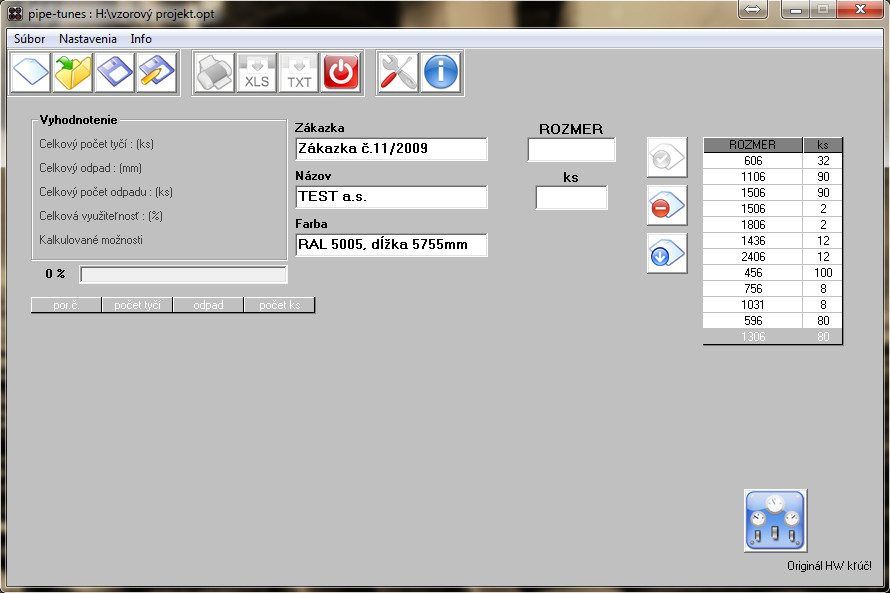Click the Originál HW kľúč! status text
The image size is (890, 593).
coord(829,566)
